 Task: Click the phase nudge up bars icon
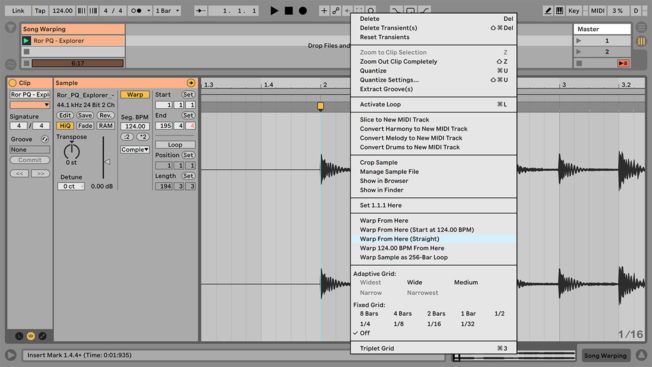94,11
